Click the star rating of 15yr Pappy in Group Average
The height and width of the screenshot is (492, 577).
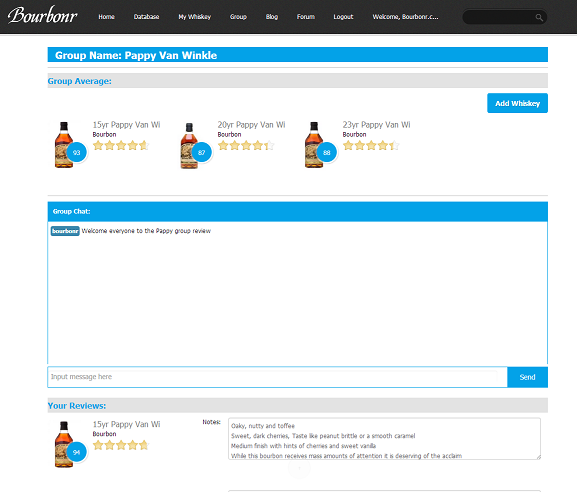click(x=121, y=145)
